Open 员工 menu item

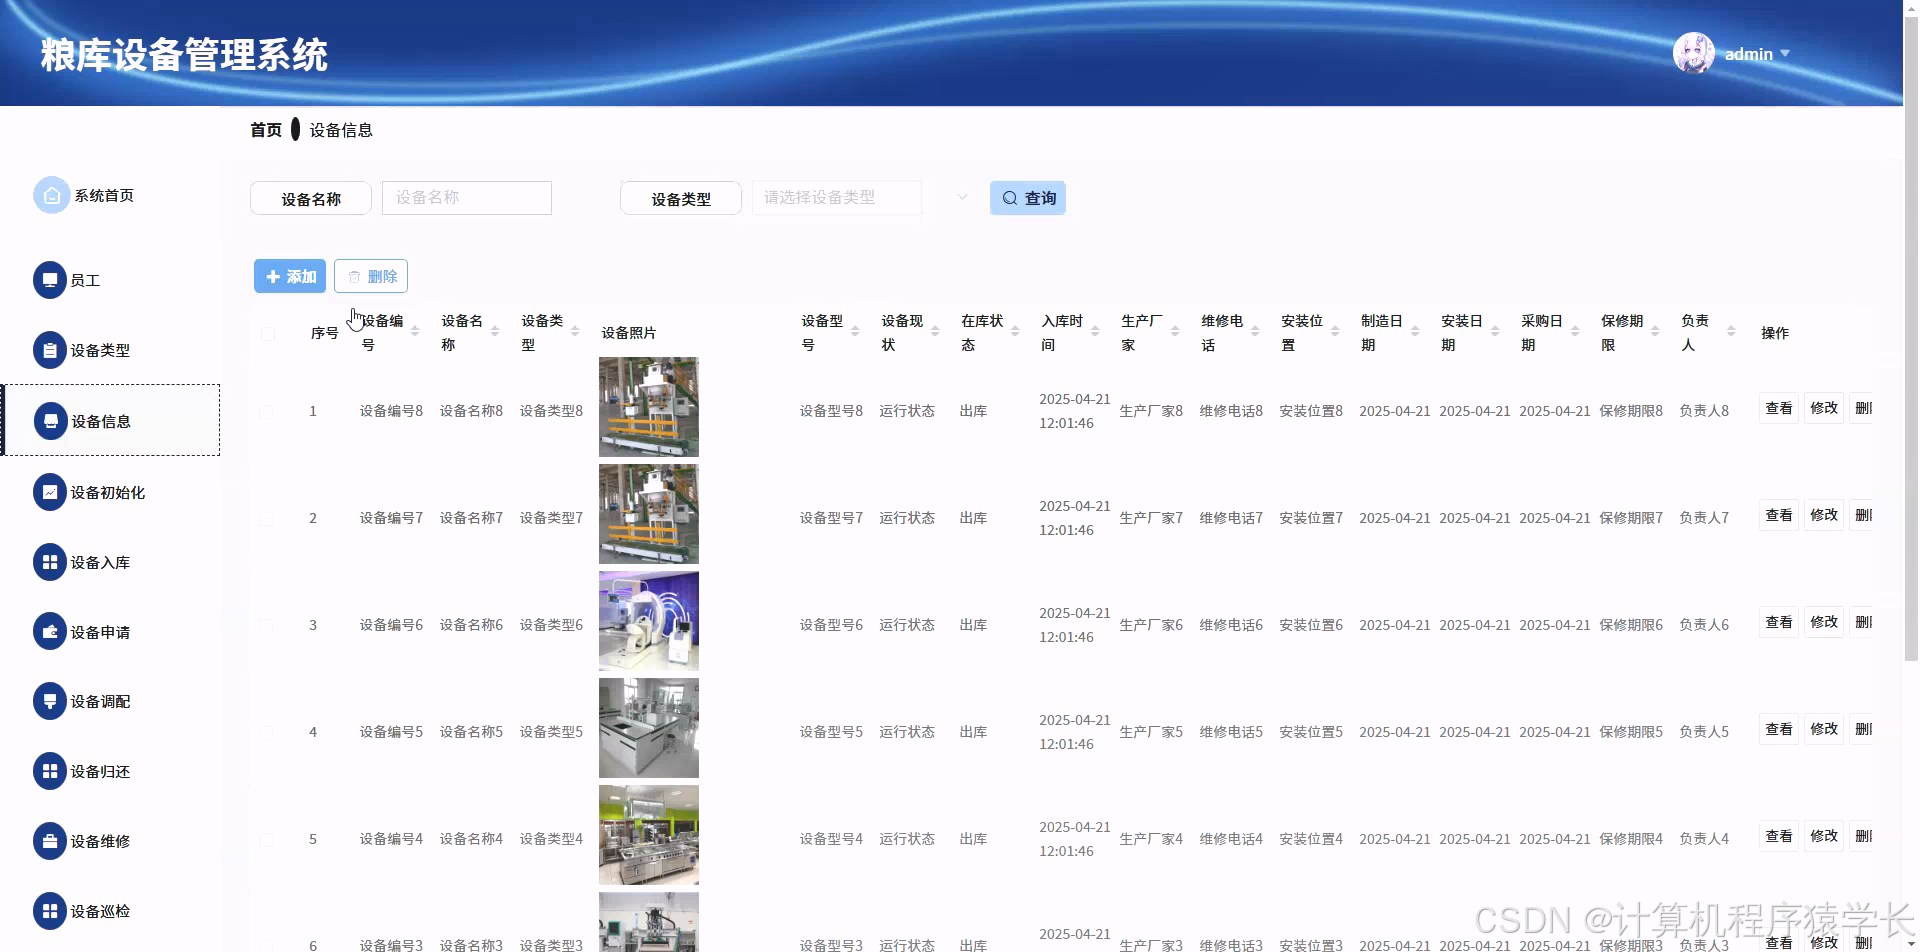tap(85, 280)
